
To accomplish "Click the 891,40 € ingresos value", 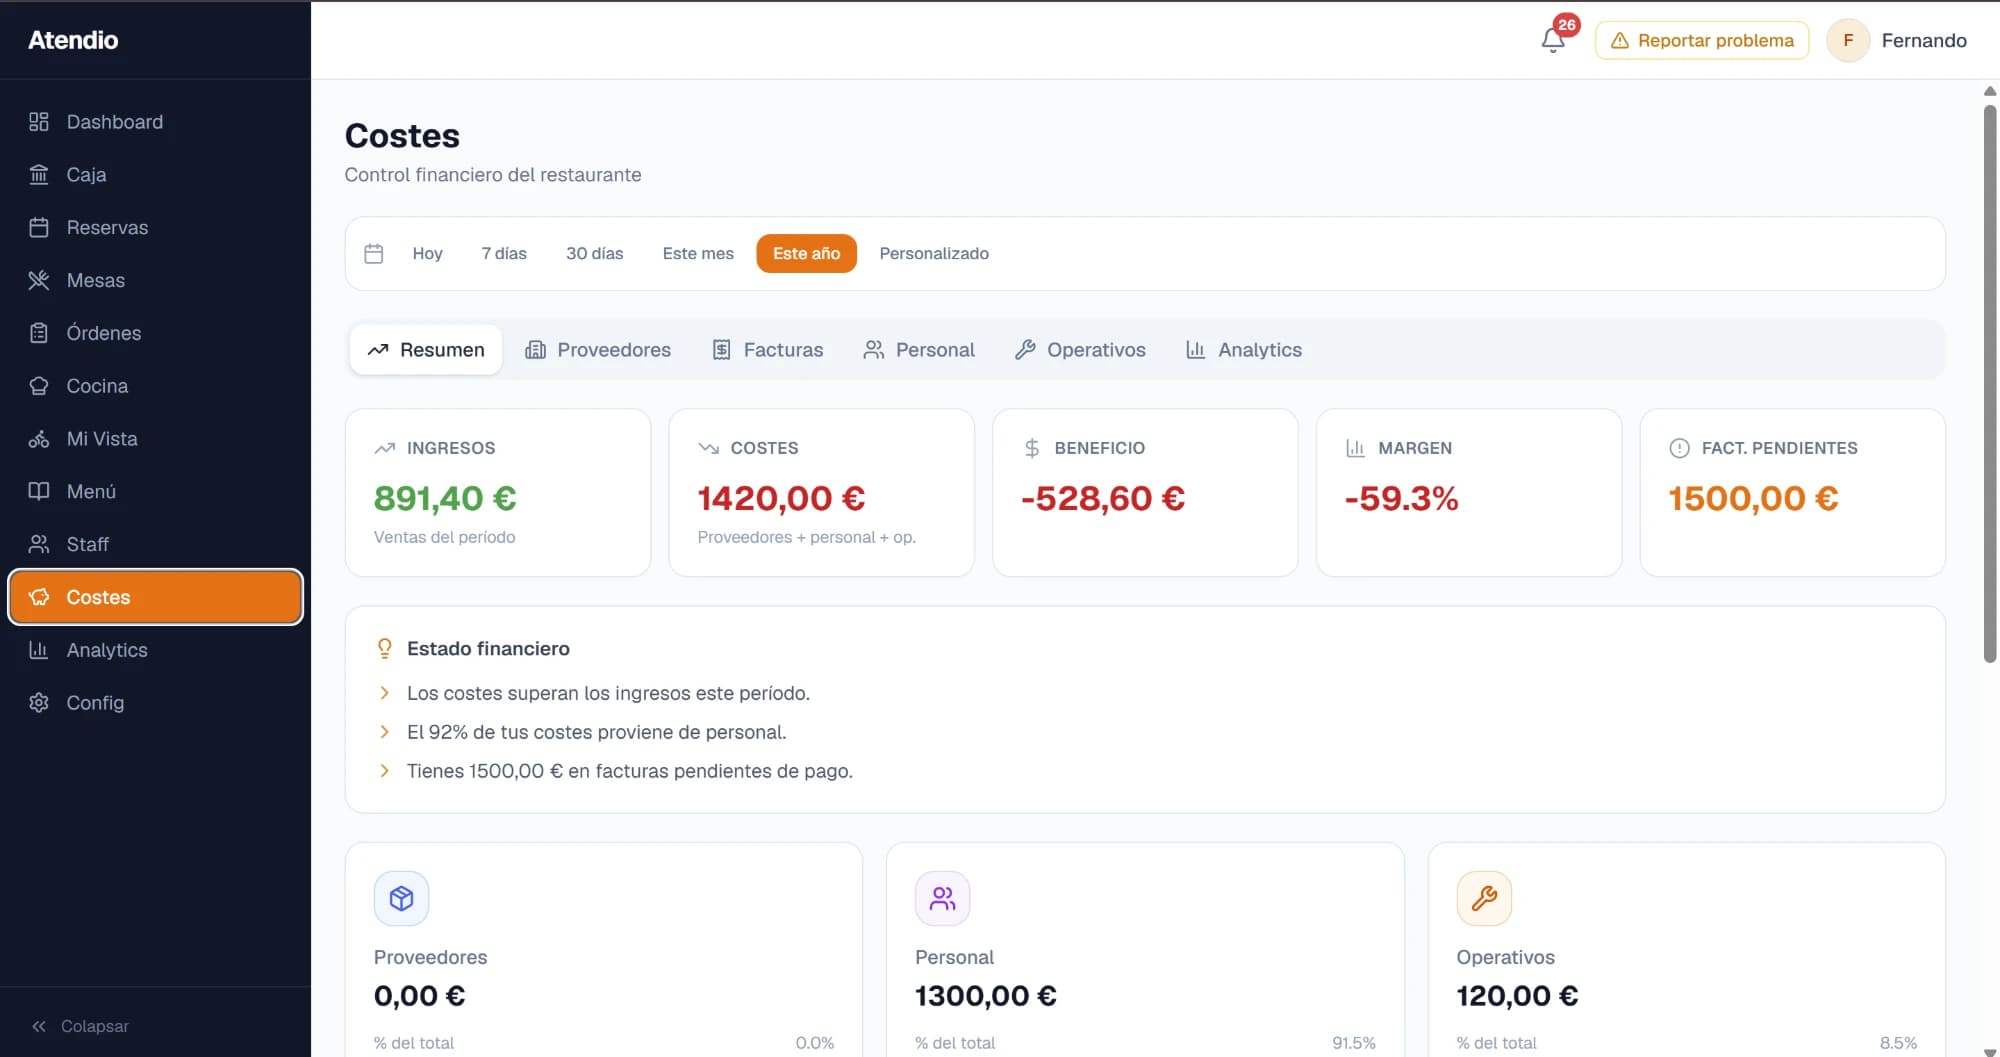I will pyautogui.click(x=445, y=498).
